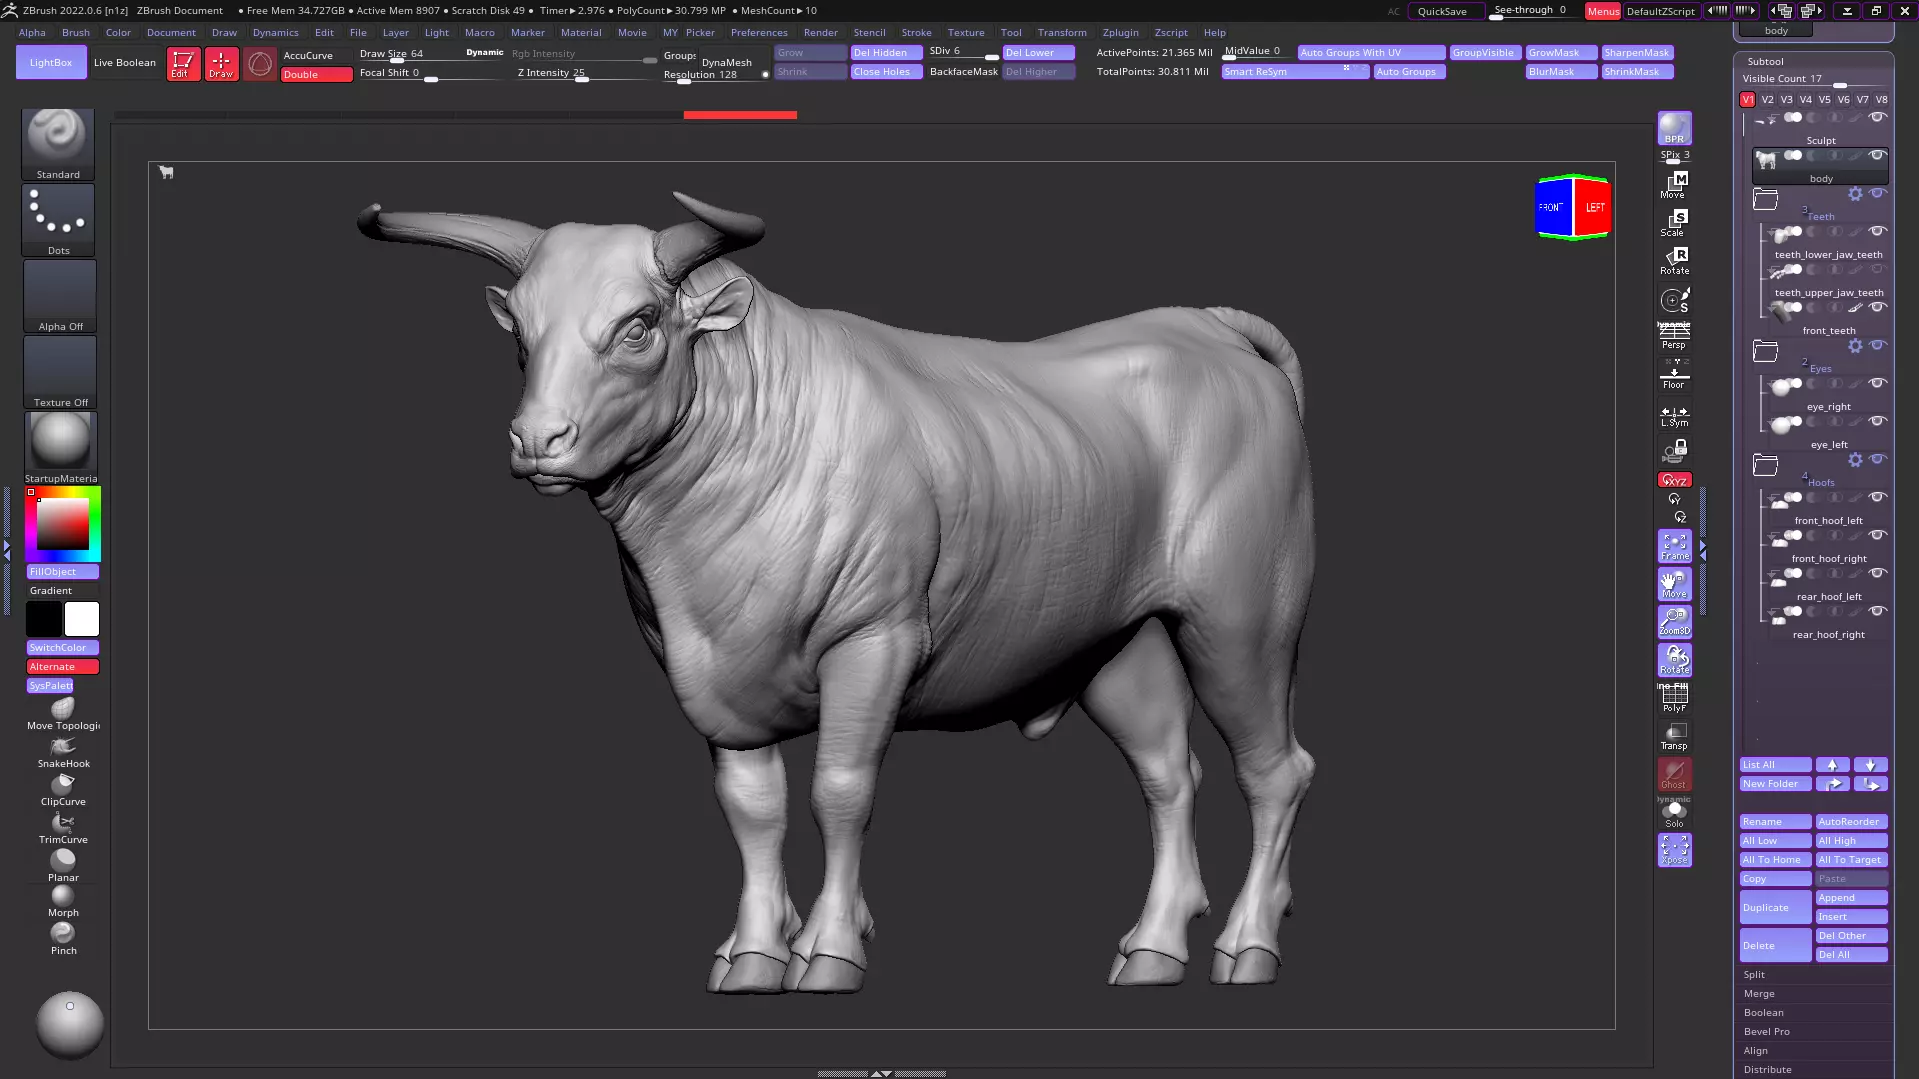Toggle Ghost transparency button

tap(1674, 774)
